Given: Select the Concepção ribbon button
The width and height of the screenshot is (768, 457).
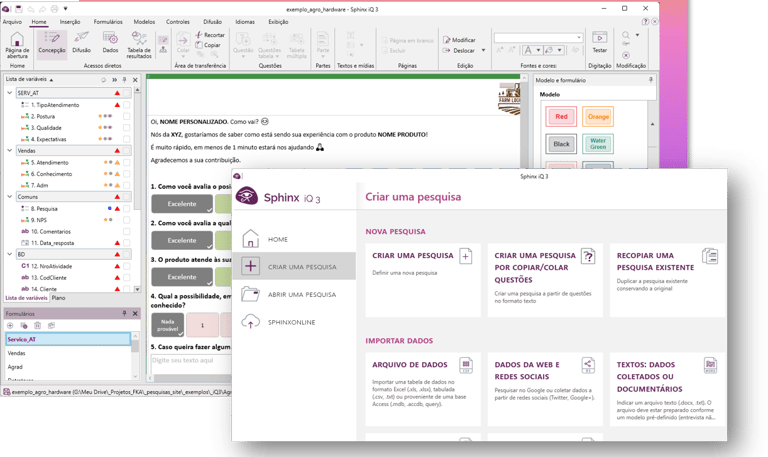Looking at the screenshot, I should pos(51,45).
